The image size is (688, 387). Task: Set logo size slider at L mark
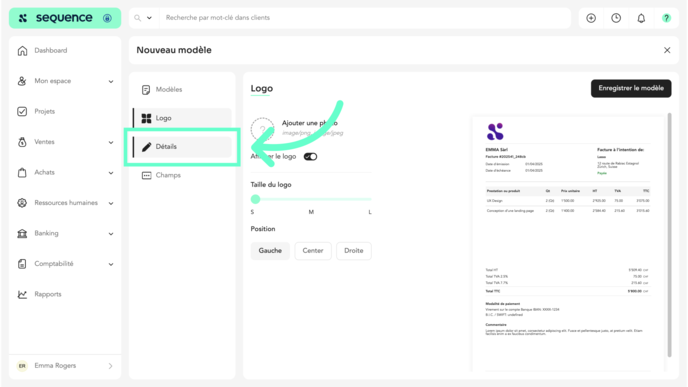point(370,199)
